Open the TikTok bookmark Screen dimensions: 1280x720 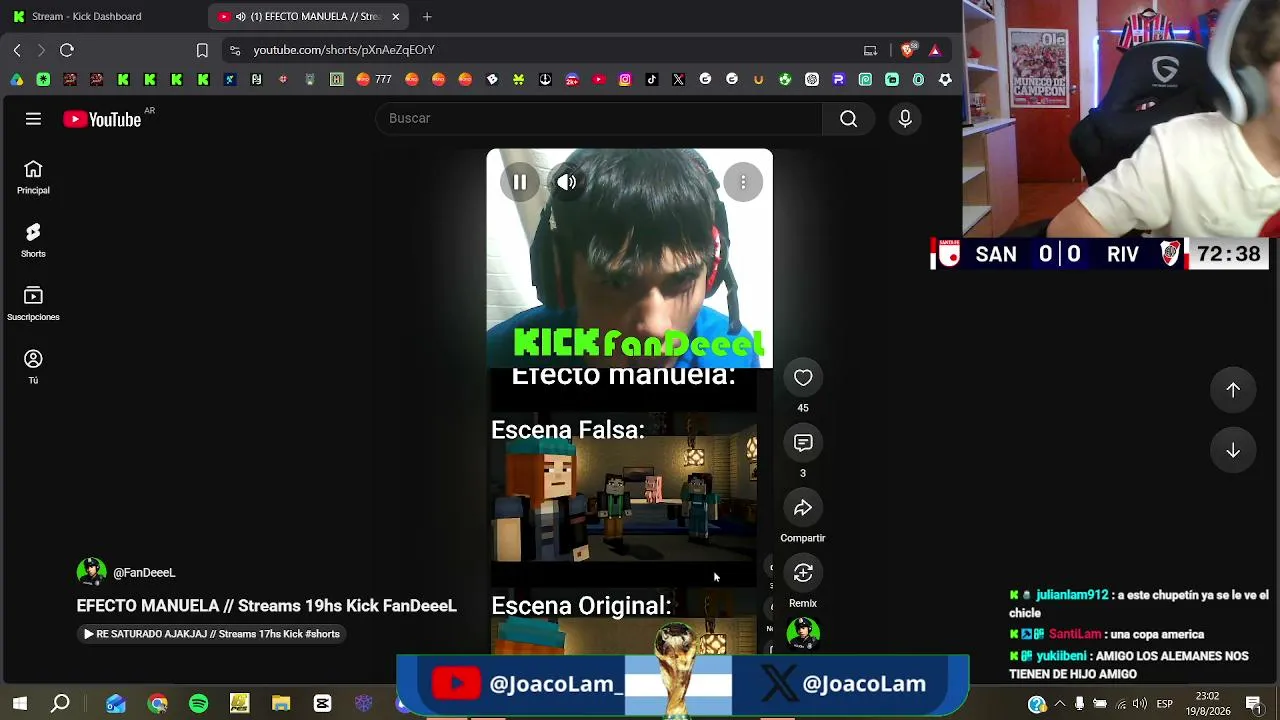pyautogui.click(x=652, y=79)
